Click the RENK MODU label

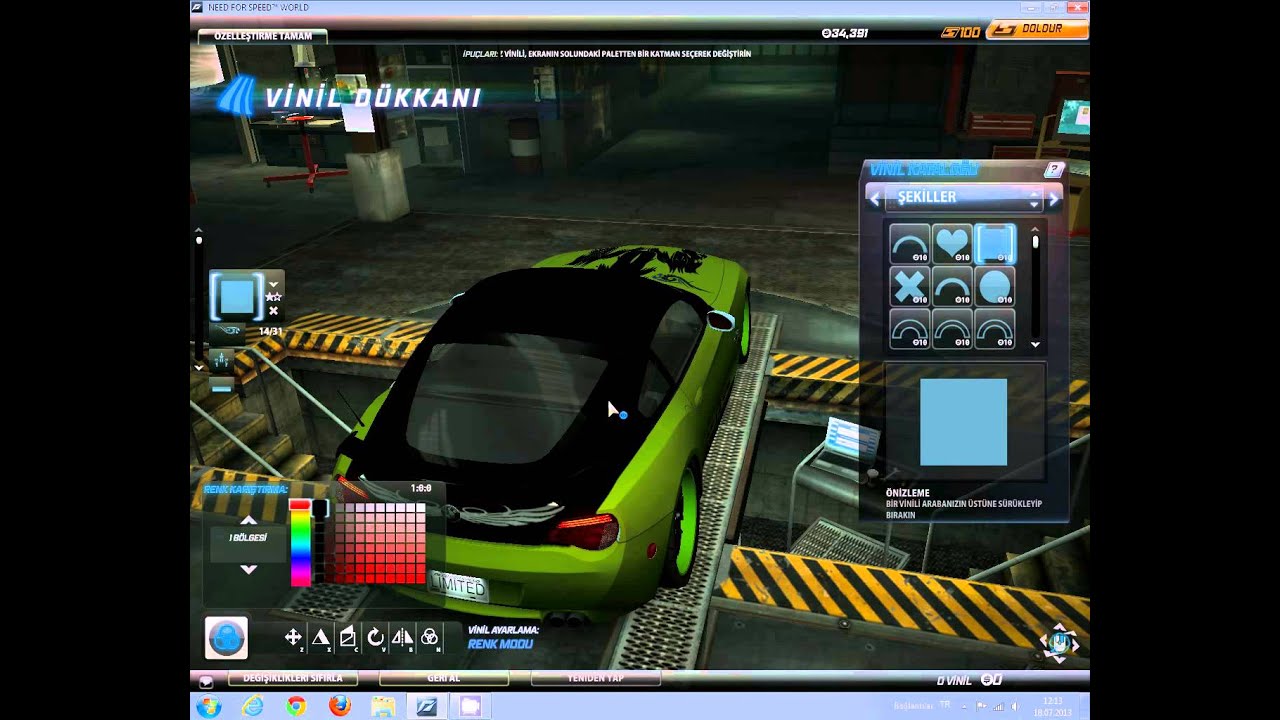[500, 644]
